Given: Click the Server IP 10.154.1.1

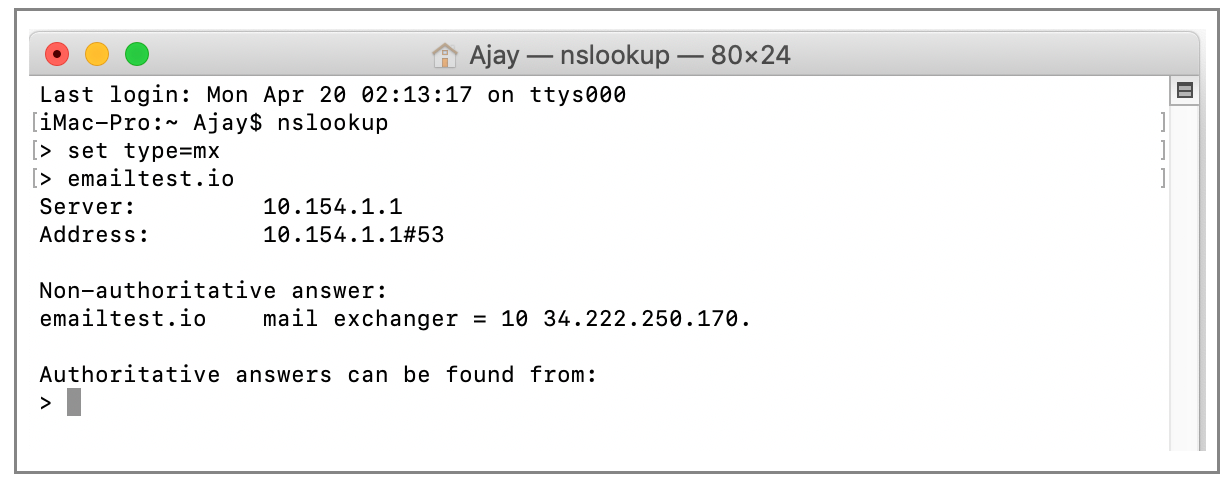Looking at the screenshot, I should point(332,207).
